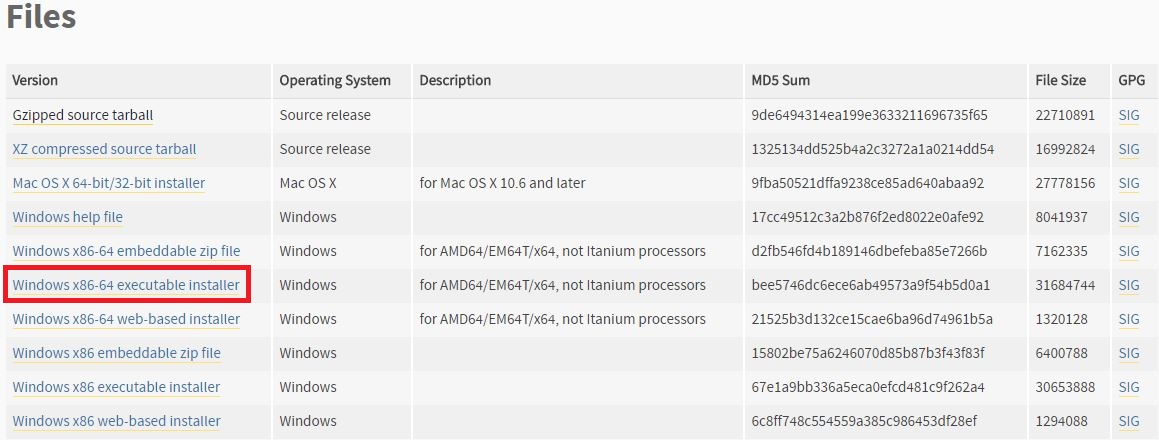
Task: Open SIG link for x86 embeddable zip
Action: pyautogui.click(x=1129, y=353)
